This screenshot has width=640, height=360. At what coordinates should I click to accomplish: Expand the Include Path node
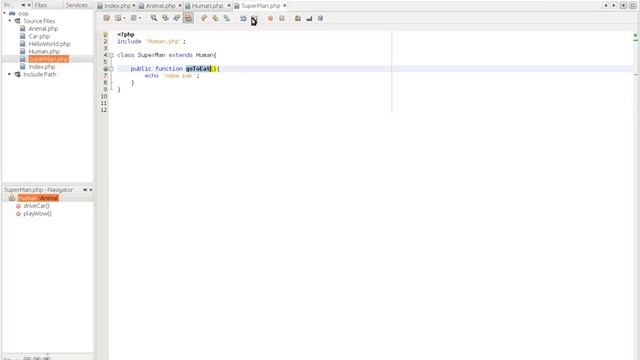tap(10, 74)
